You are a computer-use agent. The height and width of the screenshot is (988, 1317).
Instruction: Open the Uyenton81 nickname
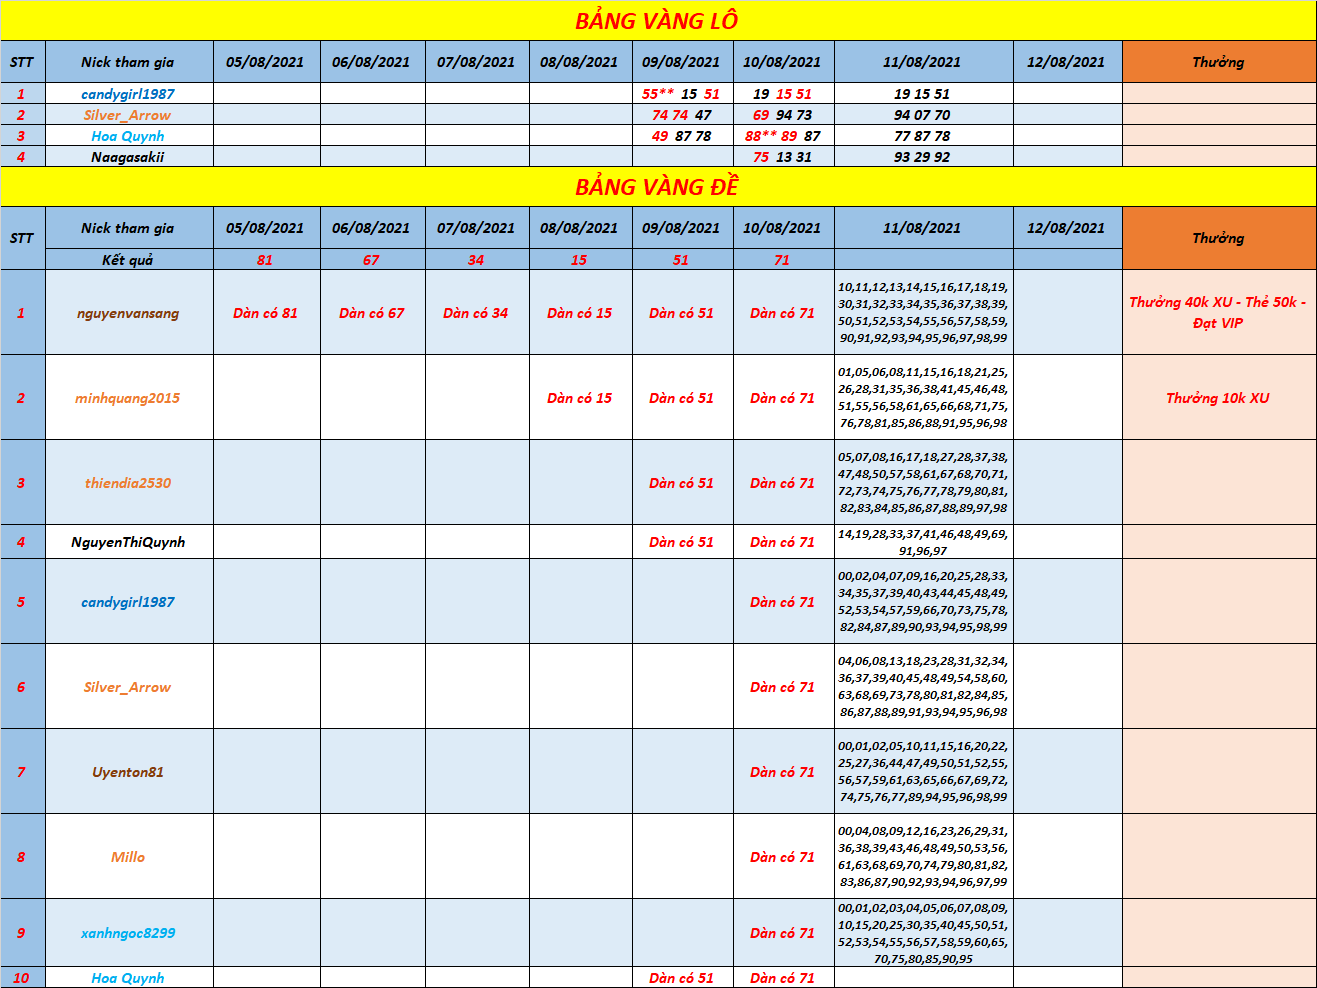click(128, 772)
